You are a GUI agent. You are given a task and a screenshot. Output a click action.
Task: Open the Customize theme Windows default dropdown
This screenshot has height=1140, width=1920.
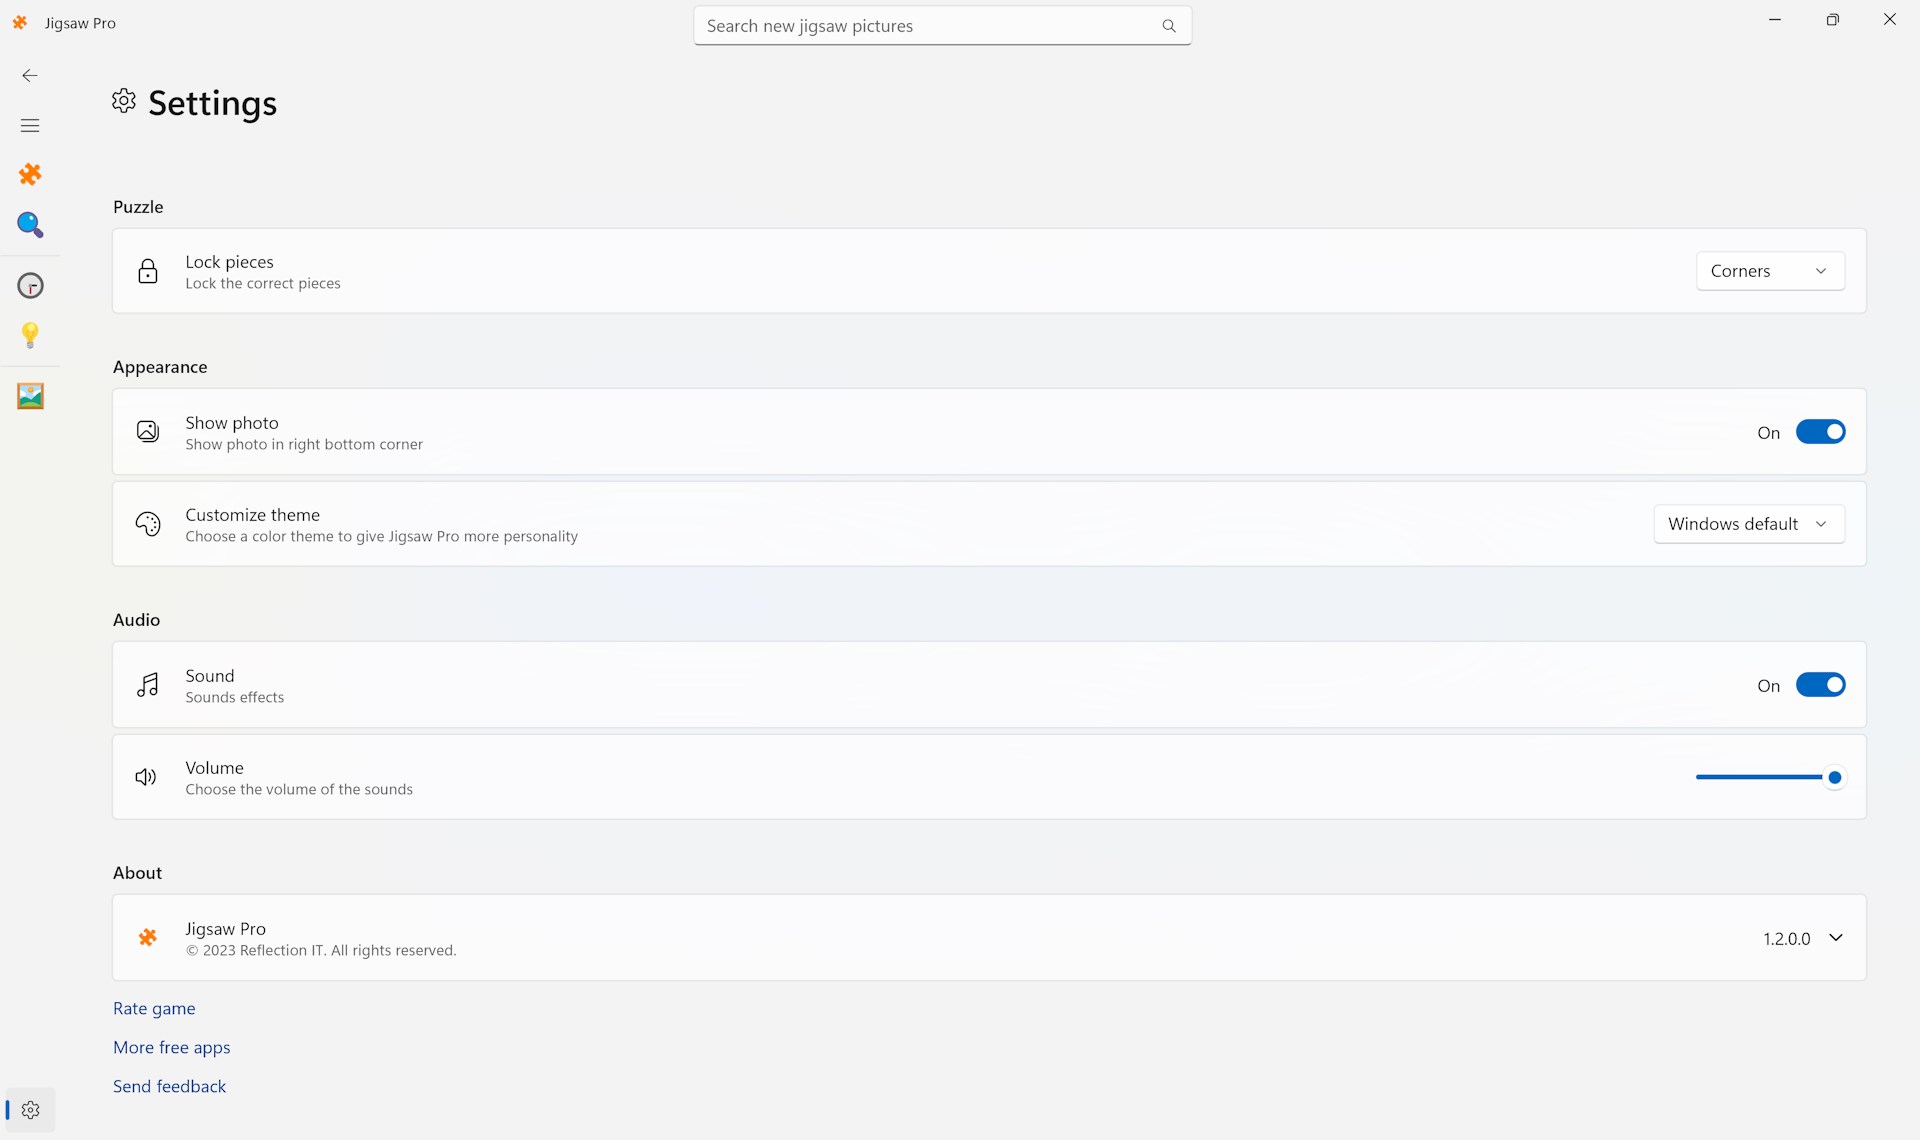click(x=1748, y=524)
